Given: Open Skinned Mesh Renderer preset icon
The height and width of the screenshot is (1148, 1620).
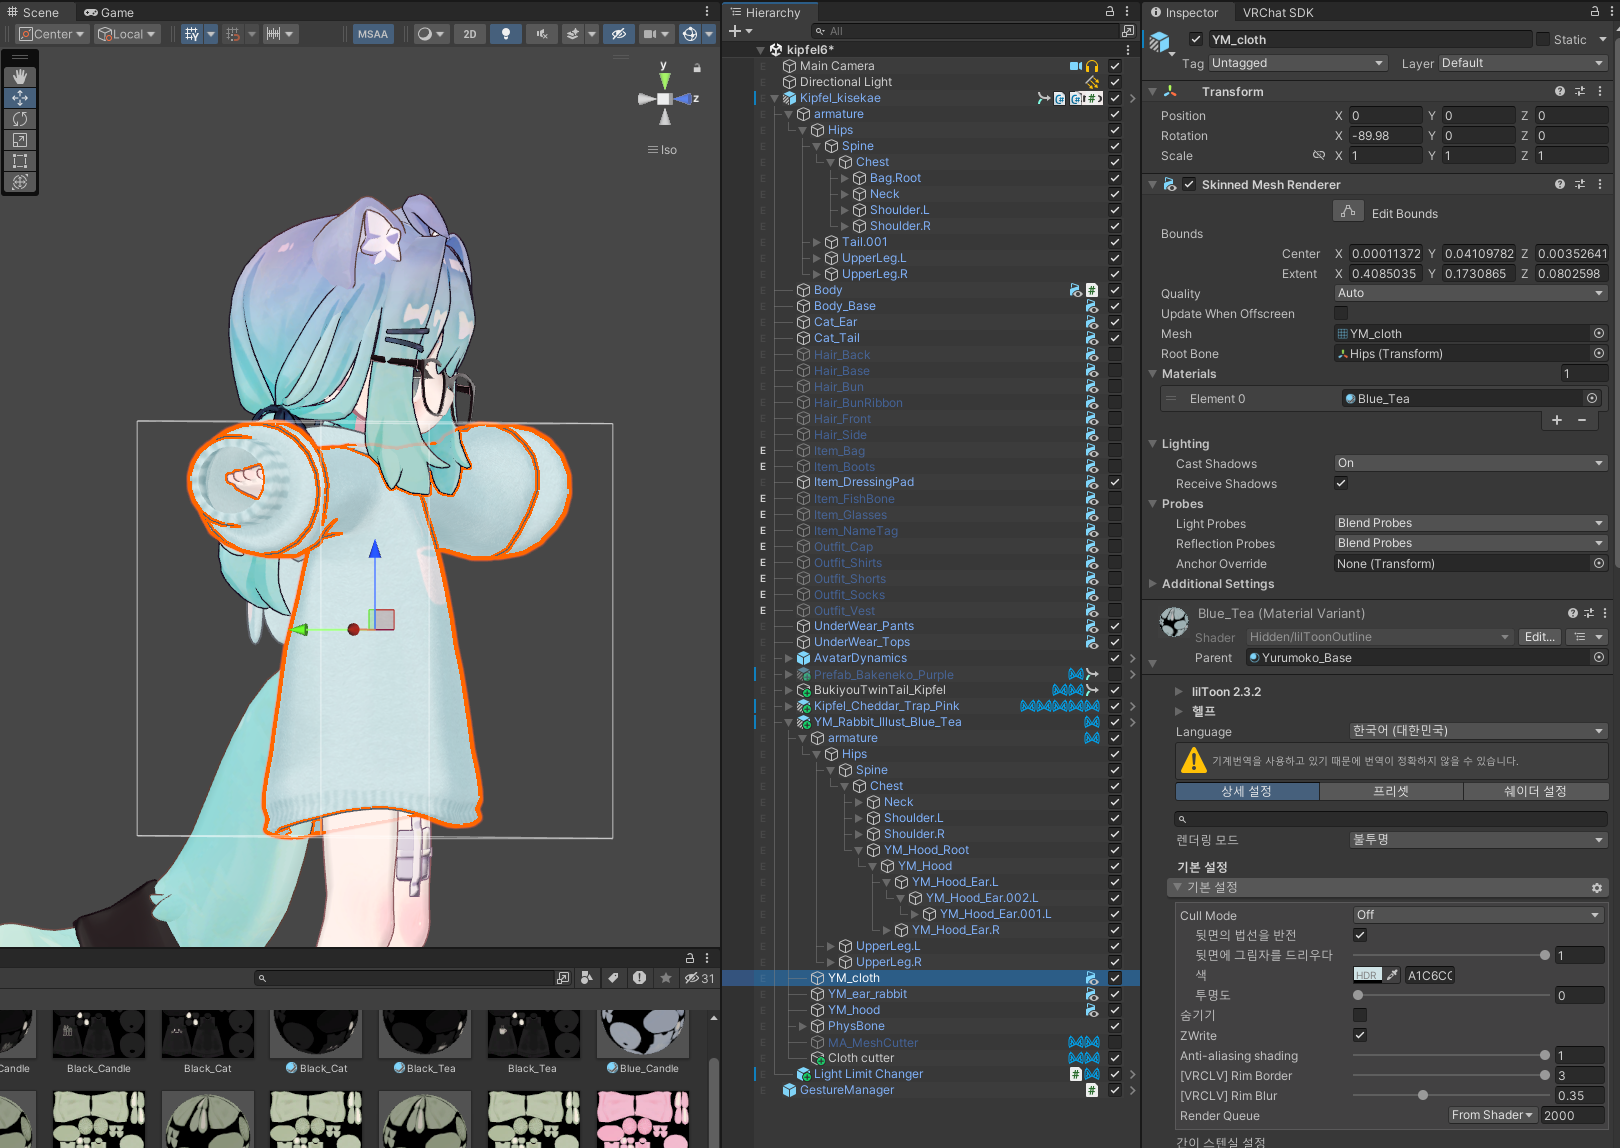Looking at the screenshot, I should coord(1580,184).
